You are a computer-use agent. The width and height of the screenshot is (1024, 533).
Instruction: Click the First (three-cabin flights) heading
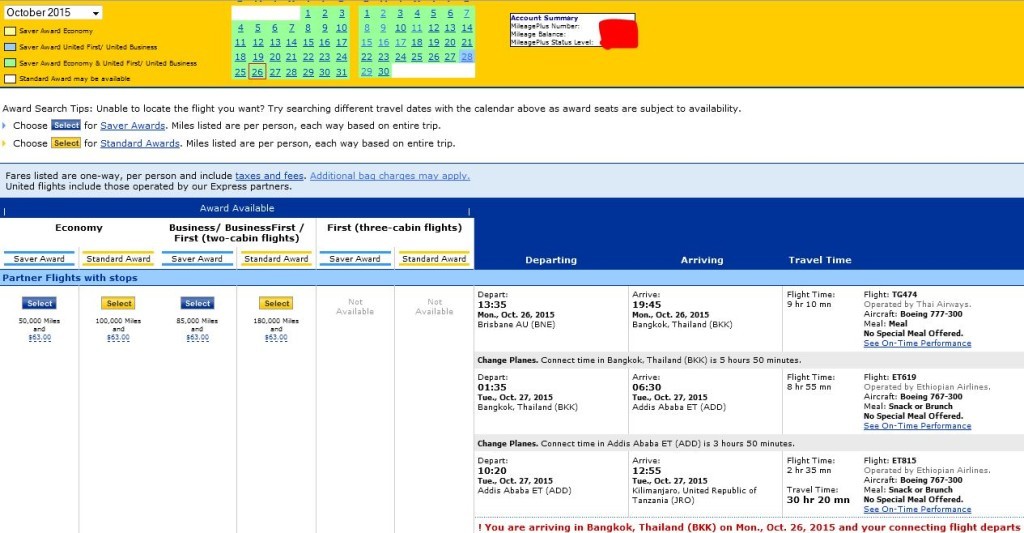(x=394, y=228)
